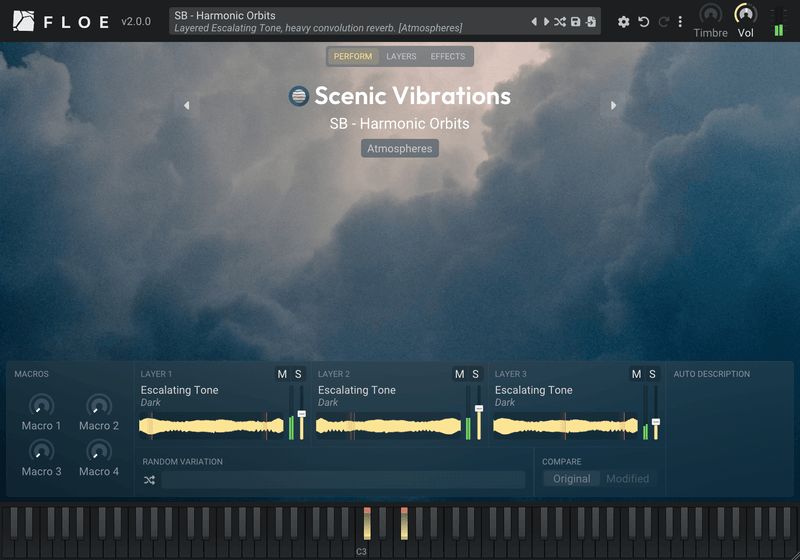Click the LAYER 2 heading
The height and width of the screenshot is (560, 800).
(334, 374)
